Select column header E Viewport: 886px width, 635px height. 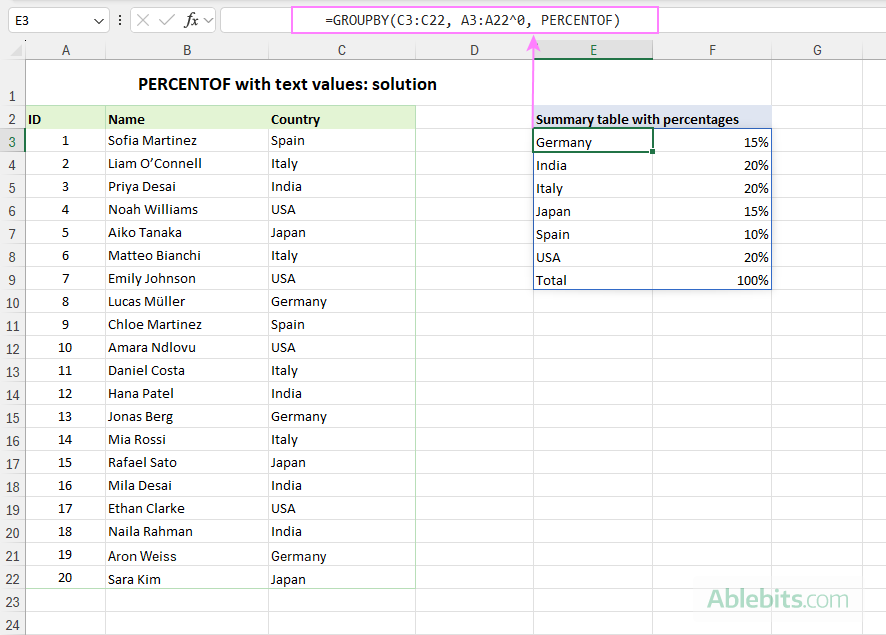click(x=593, y=49)
